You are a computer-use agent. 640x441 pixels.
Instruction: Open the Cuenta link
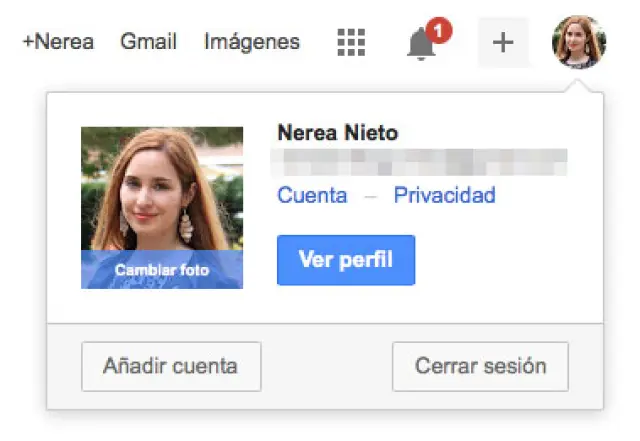pos(312,195)
